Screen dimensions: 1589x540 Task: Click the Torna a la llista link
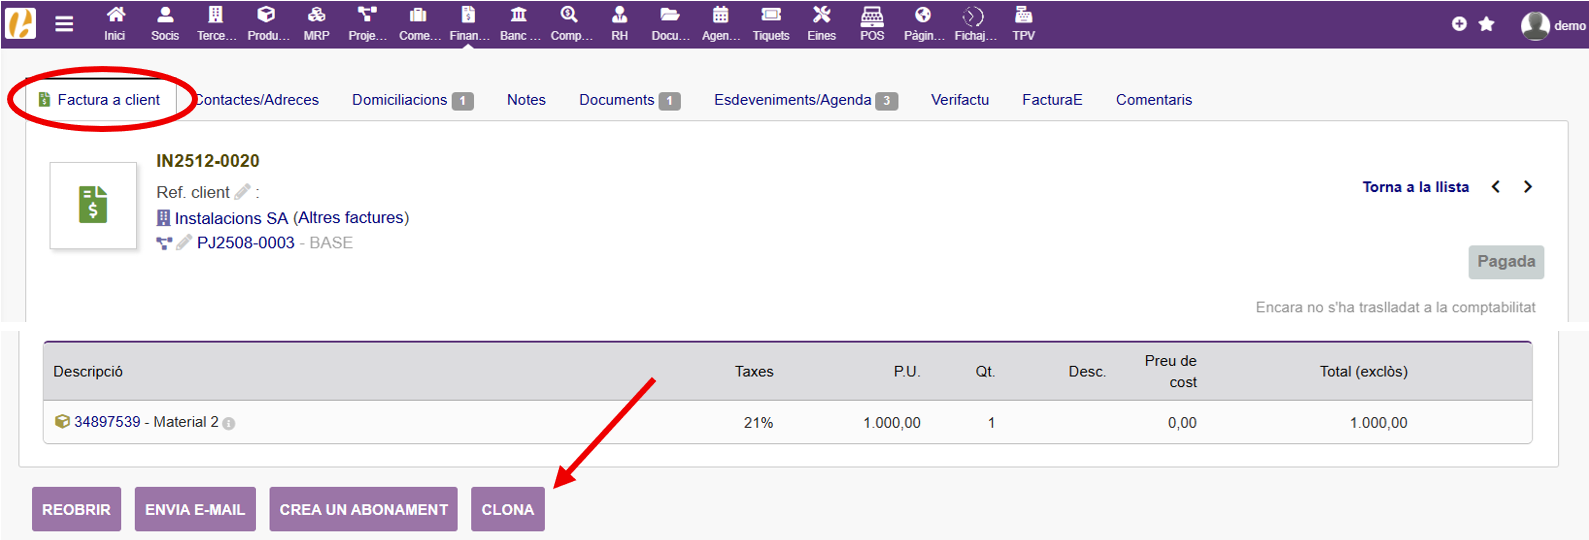tap(1415, 187)
